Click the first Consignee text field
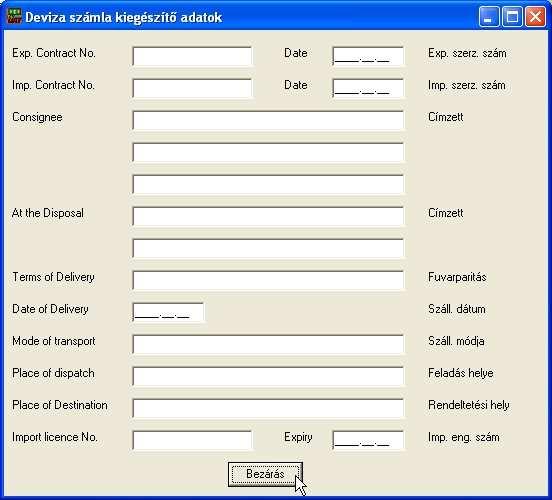Viewport: 552px width, 500px height. coord(268,120)
